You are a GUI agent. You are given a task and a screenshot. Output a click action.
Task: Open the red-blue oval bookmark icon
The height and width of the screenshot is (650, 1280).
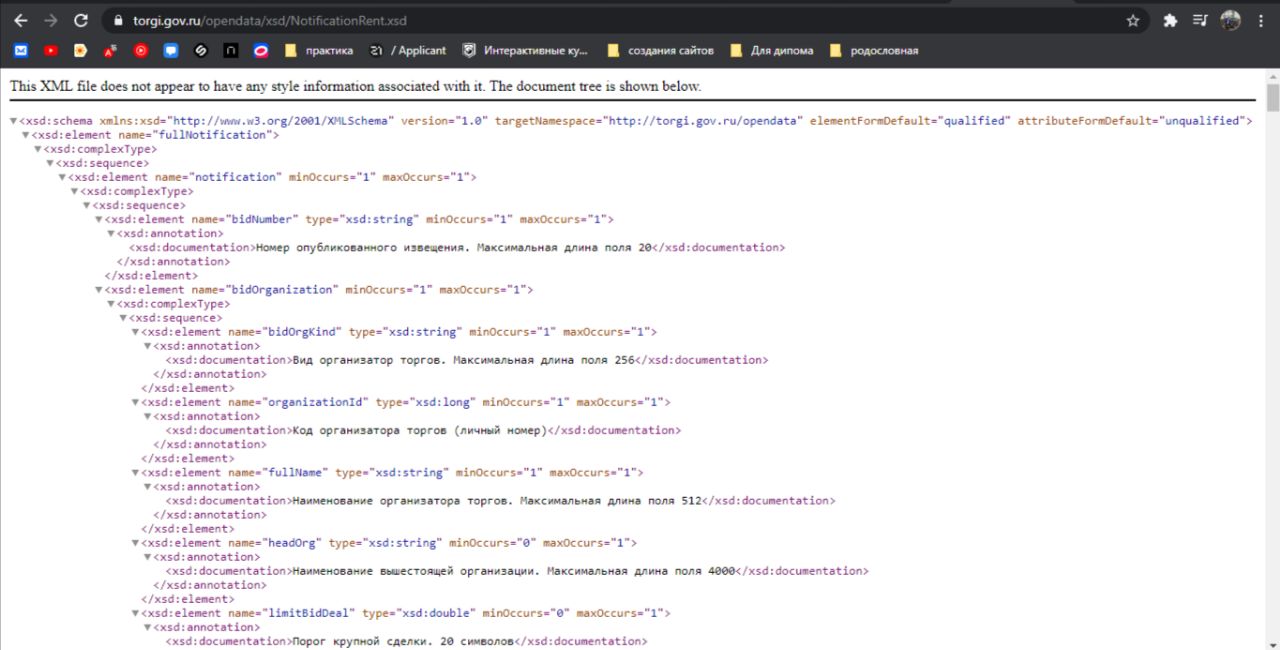(261, 50)
